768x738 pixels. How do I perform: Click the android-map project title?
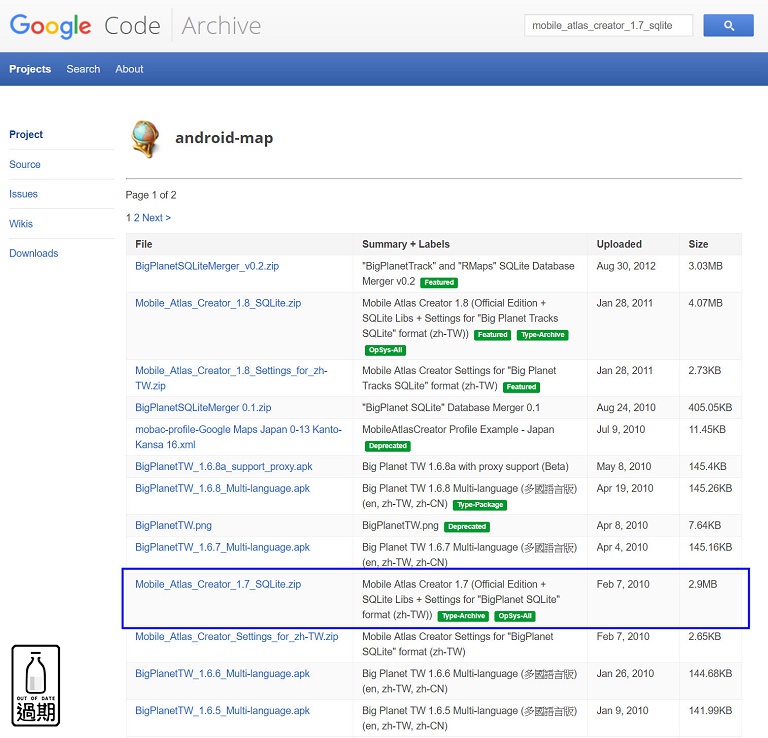point(224,138)
